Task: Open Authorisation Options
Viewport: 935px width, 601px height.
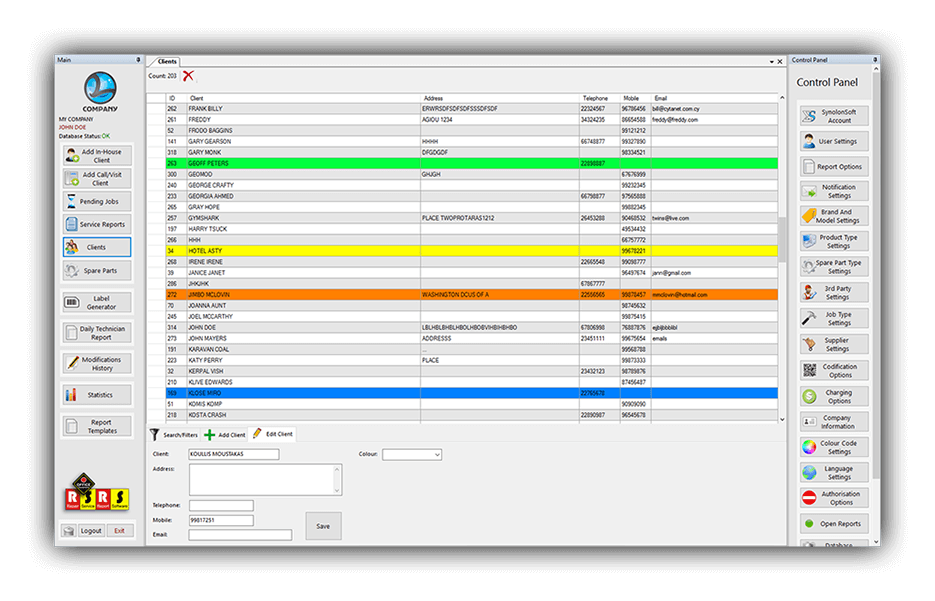Action: (x=835, y=497)
